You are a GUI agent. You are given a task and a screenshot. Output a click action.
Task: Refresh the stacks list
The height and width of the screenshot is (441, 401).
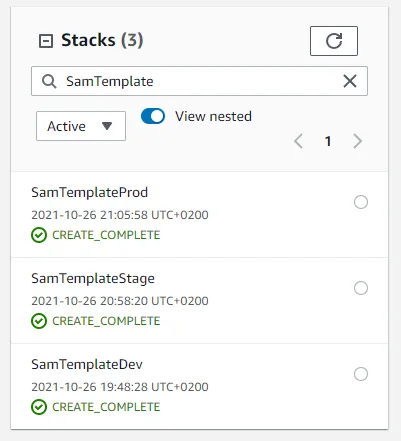(334, 41)
